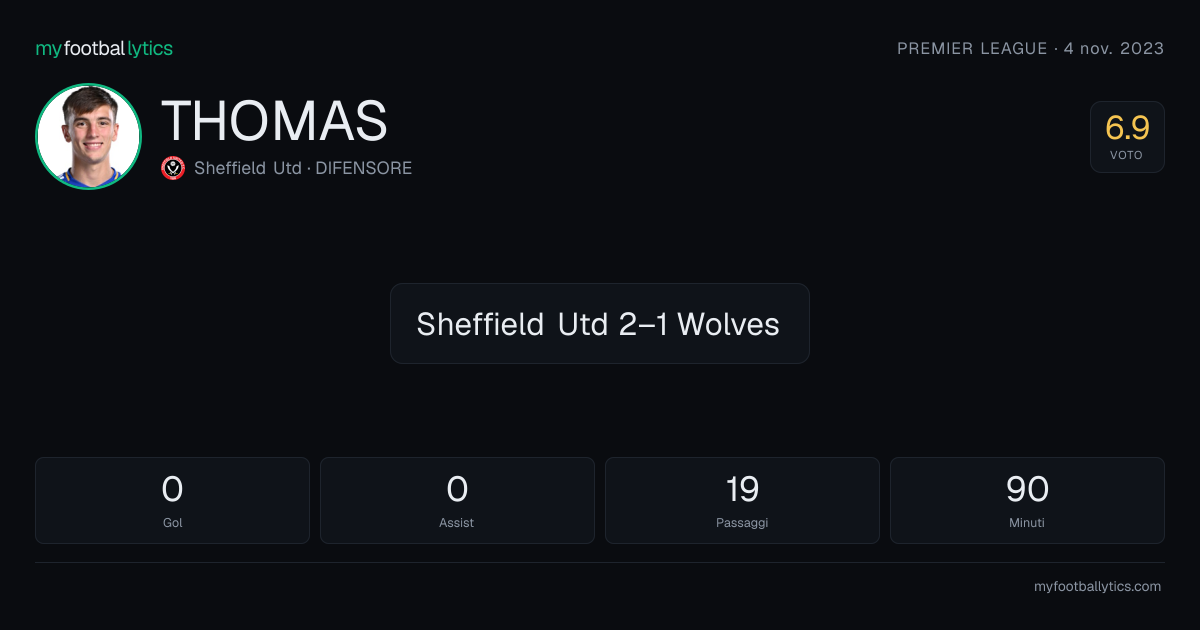Image resolution: width=1200 pixels, height=630 pixels.
Task: Click the Voto label under the rating
Action: tap(1126, 155)
